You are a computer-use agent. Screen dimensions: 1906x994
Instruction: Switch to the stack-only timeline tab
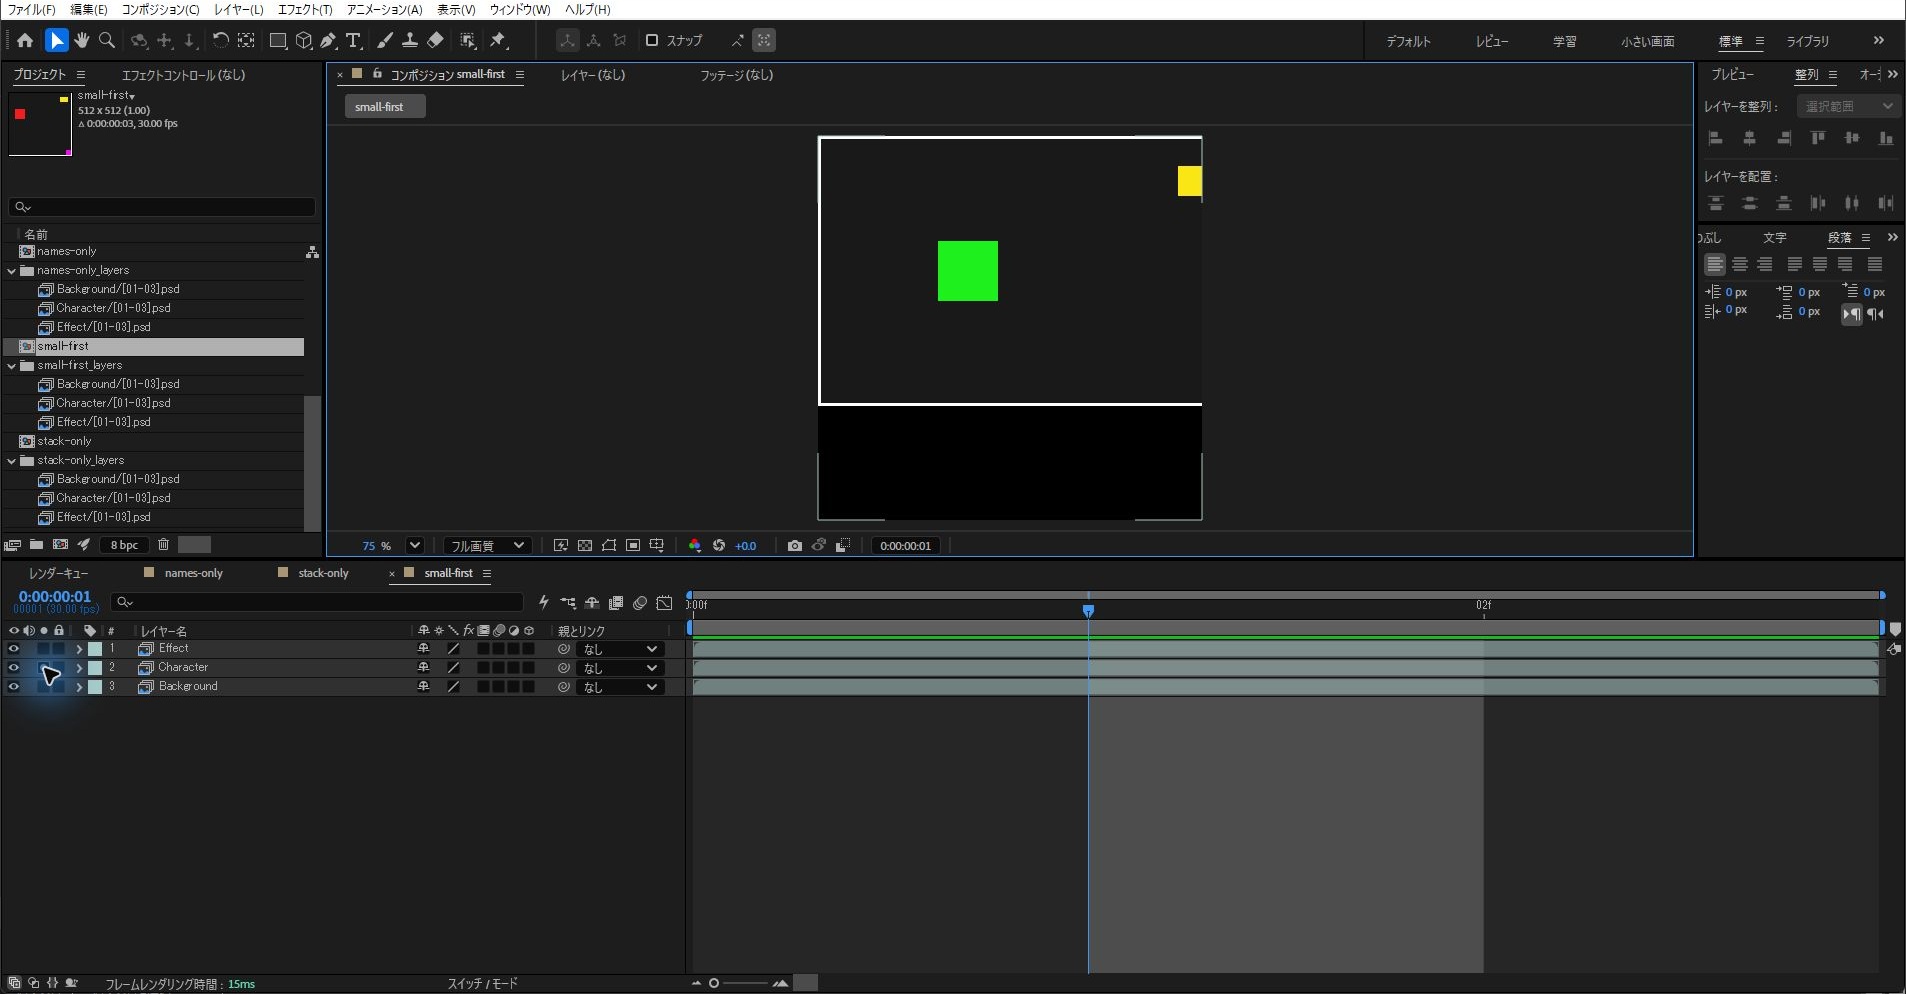[324, 574]
